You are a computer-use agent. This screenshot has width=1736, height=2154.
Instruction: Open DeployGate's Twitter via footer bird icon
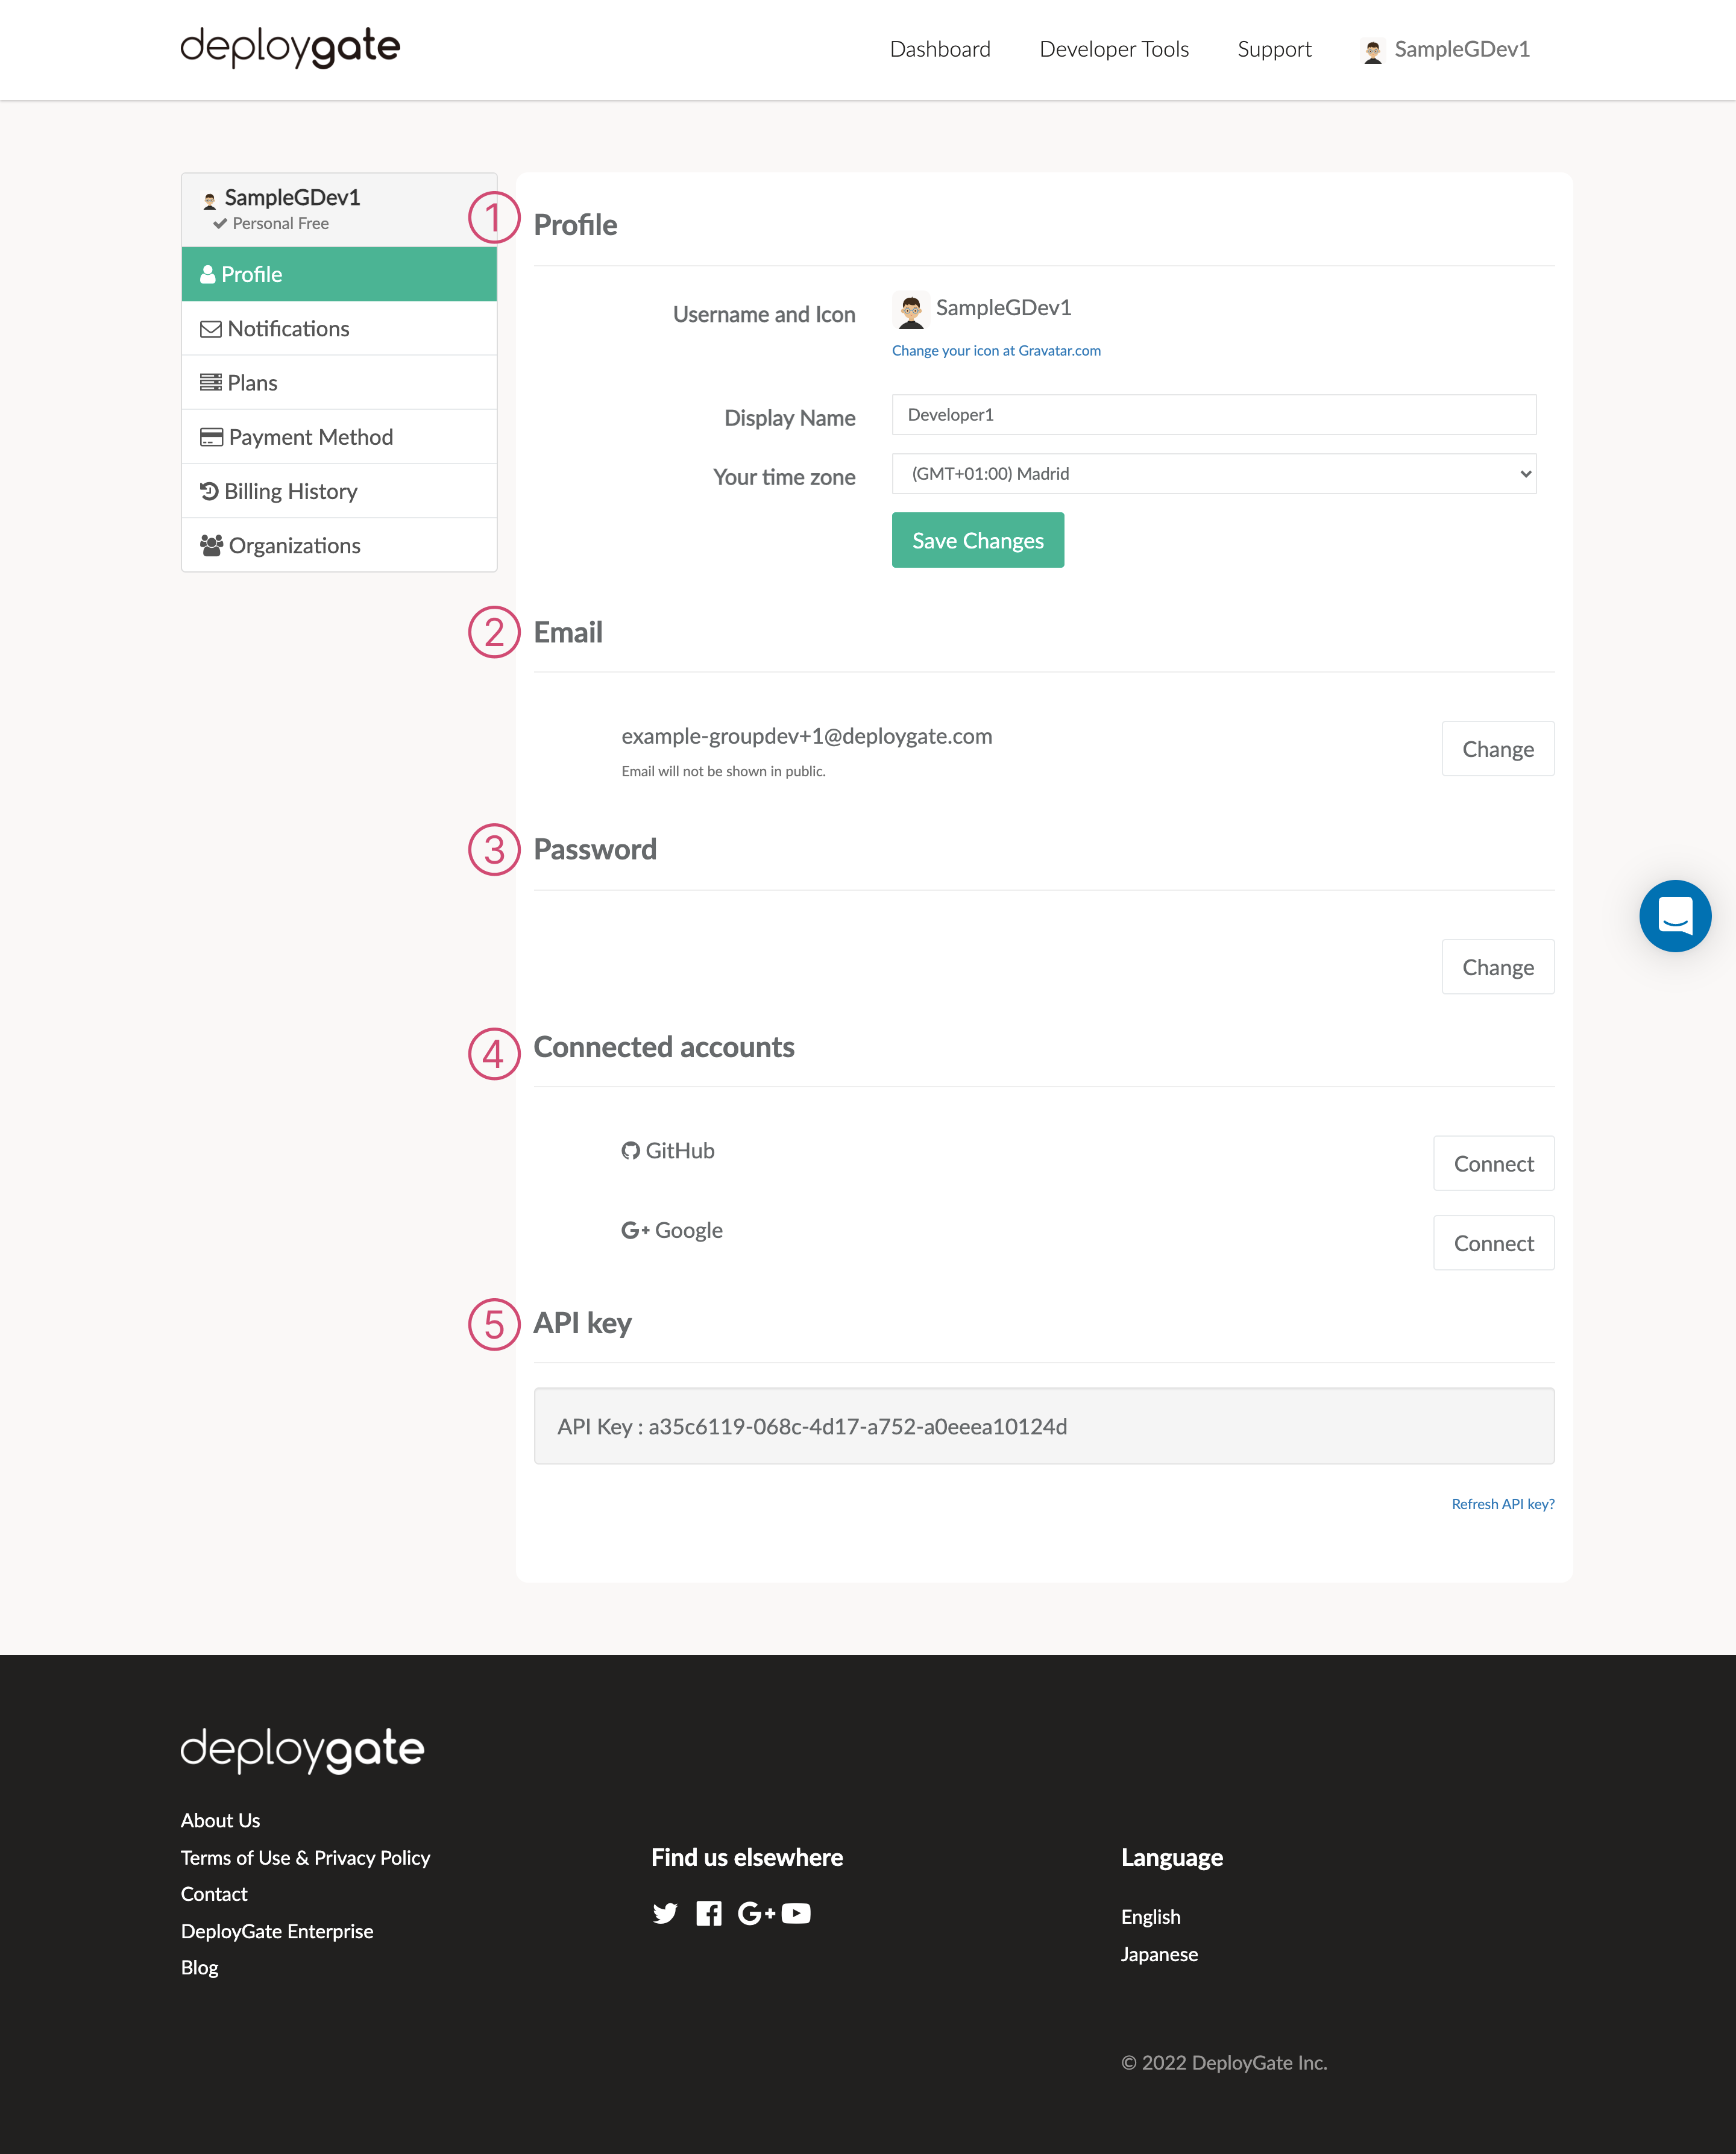tap(665, 1913)
